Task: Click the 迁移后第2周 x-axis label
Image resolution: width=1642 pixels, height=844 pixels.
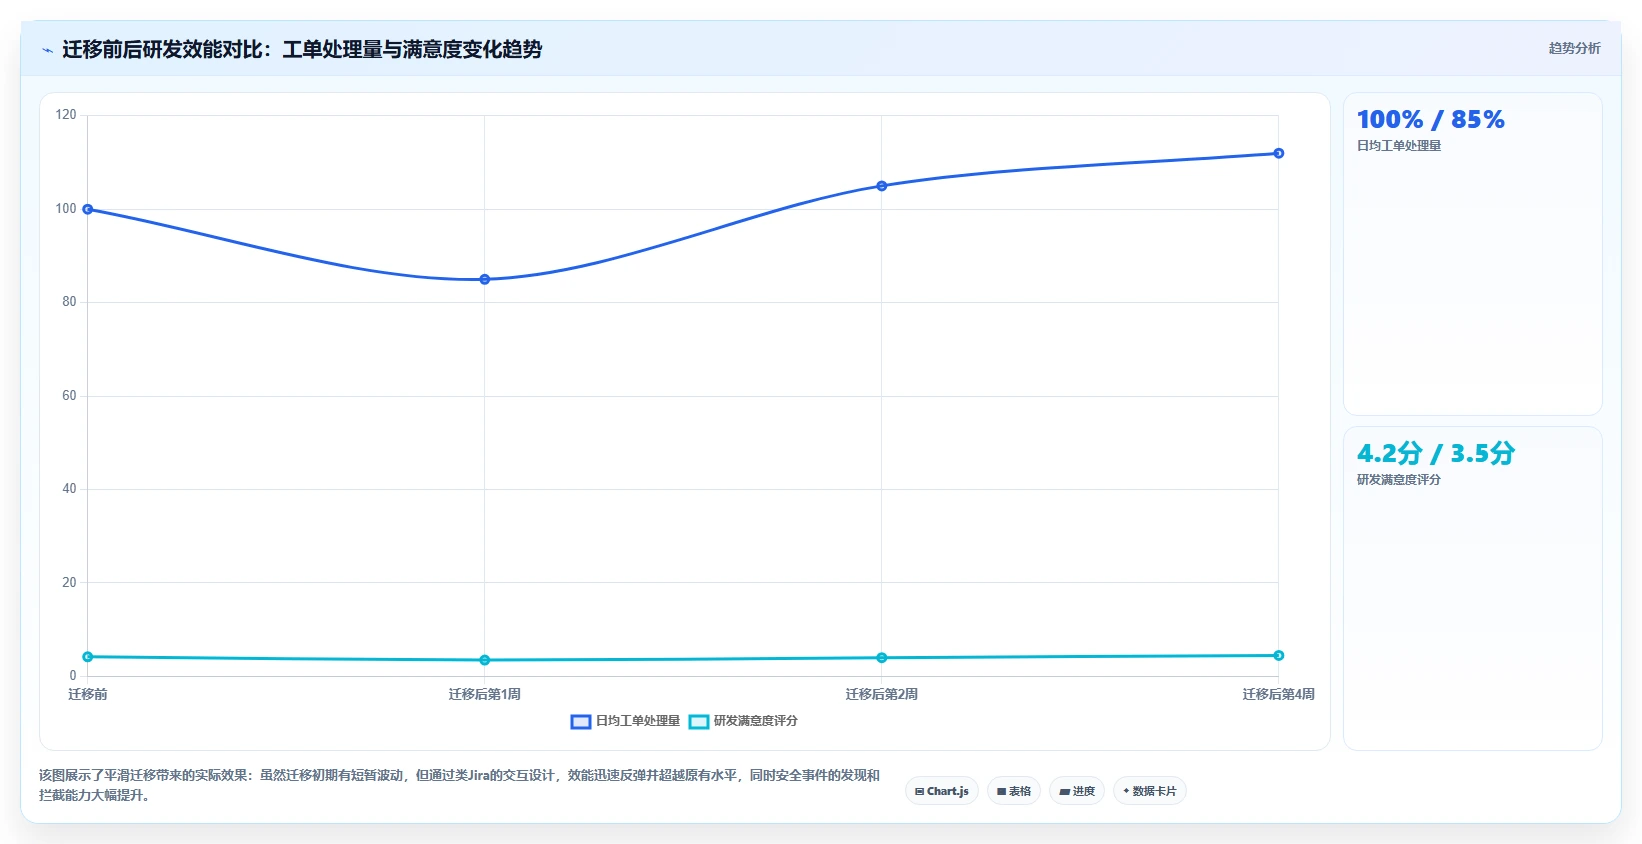Action: [882, 694]
